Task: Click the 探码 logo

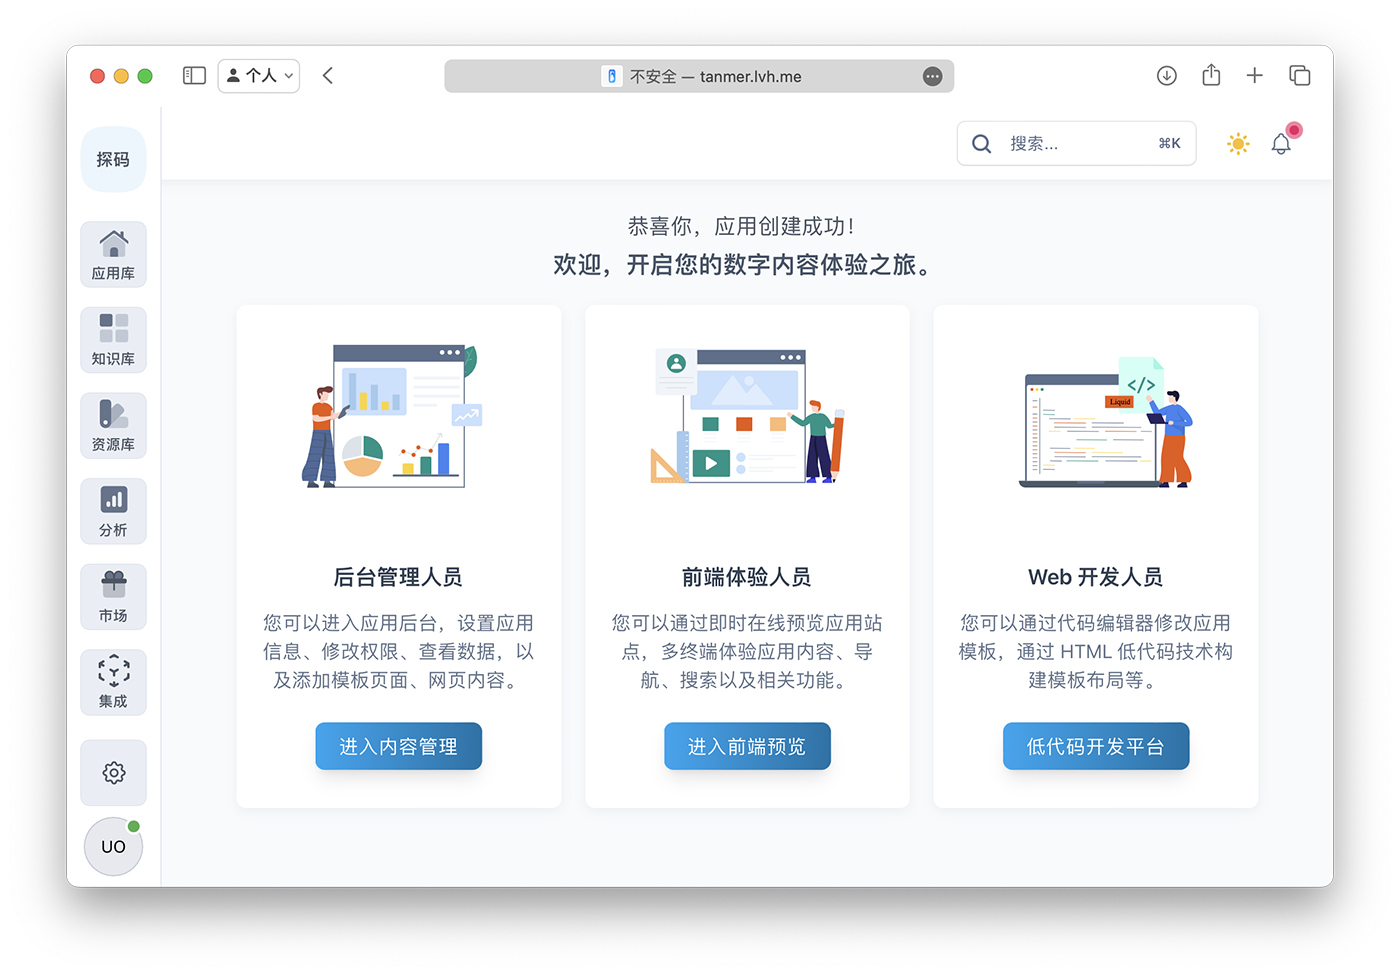Action: pyautogui.click(x=113, y=159)
